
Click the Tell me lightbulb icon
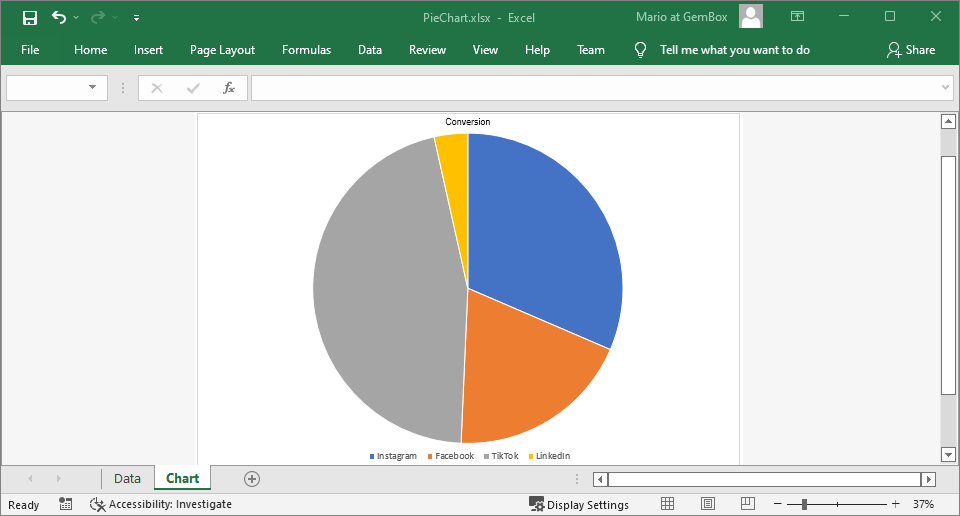coord(641,50)
